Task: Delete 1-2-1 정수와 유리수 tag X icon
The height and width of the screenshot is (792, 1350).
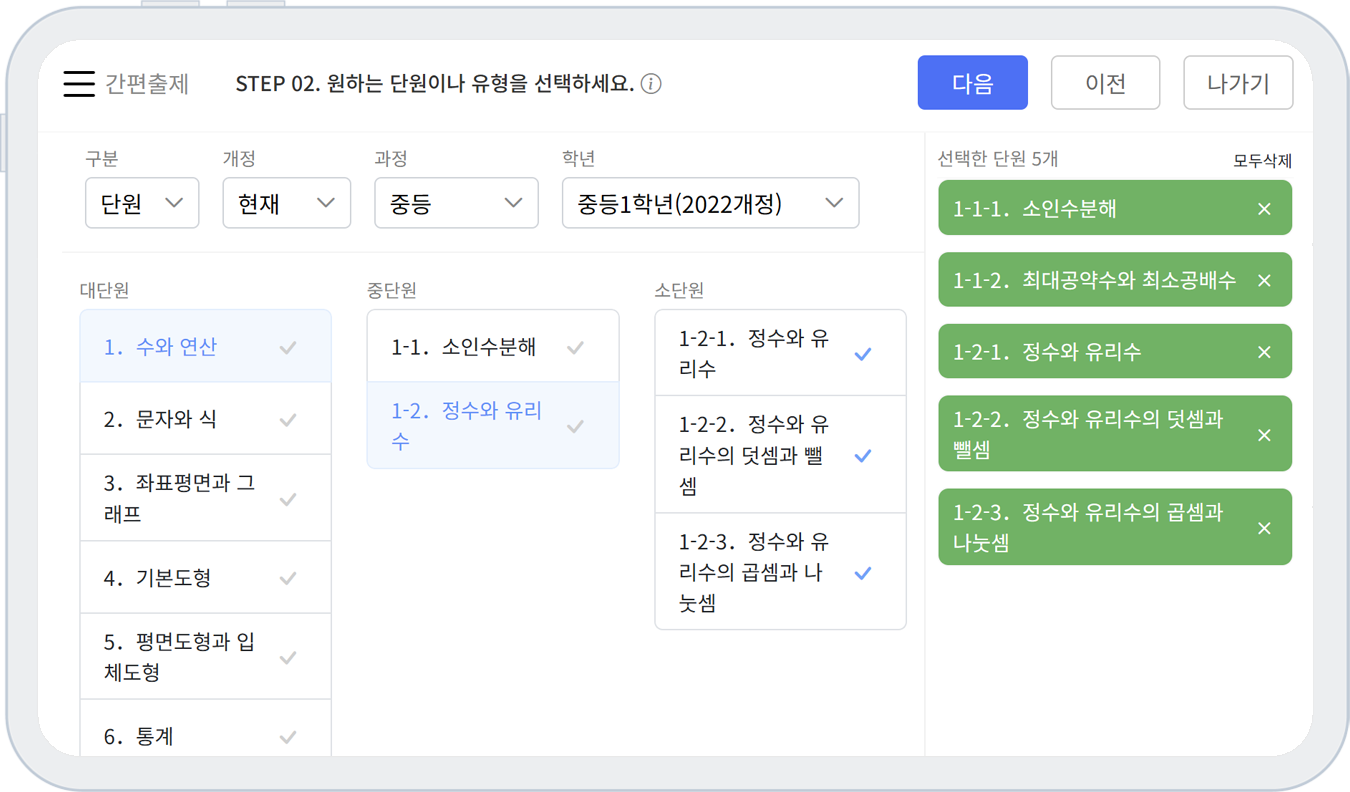Action: [1264, 352]
